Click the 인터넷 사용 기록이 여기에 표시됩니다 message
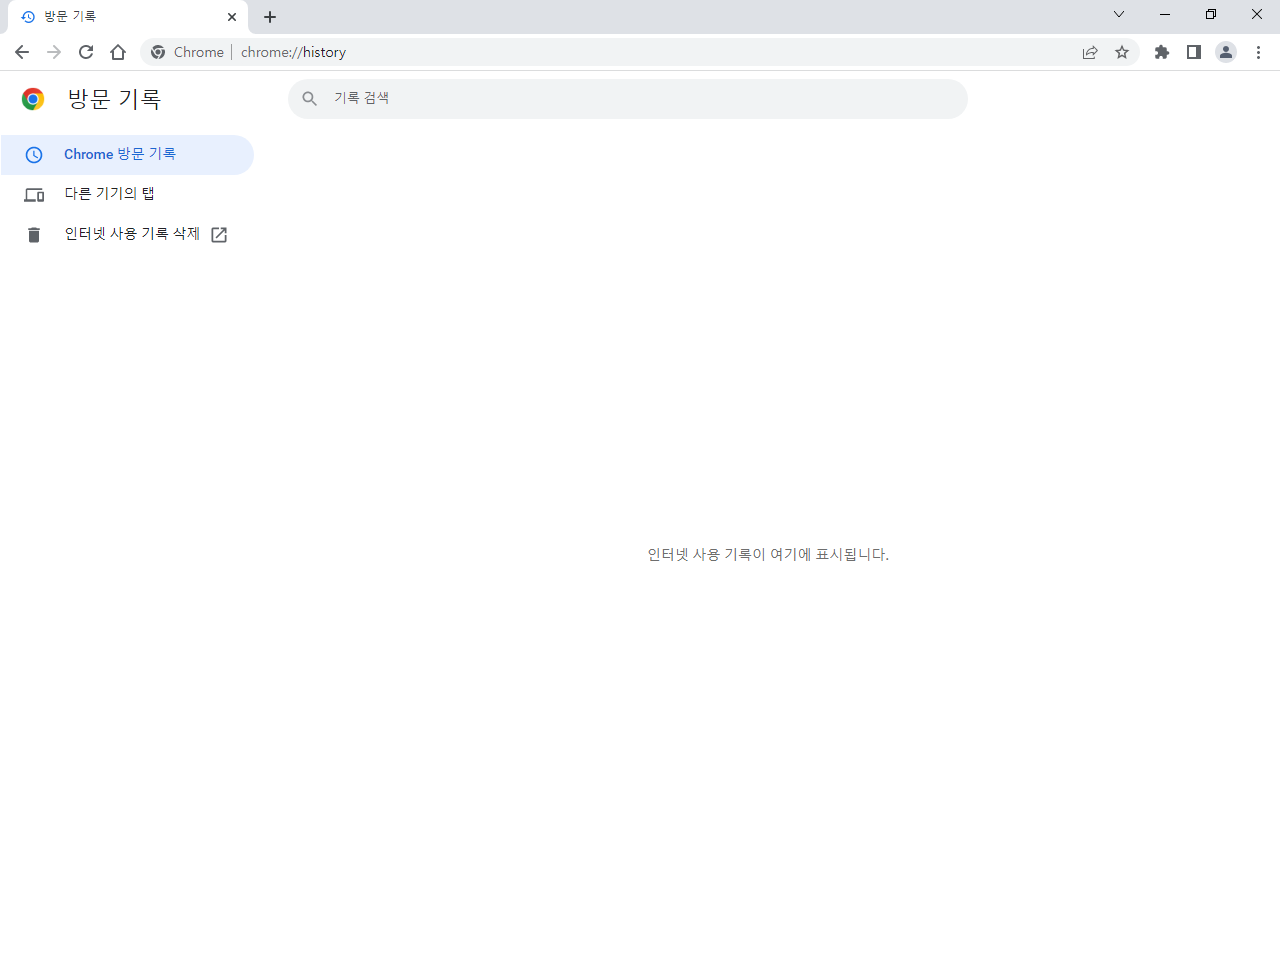This screenshot has height=974, width=1280. click(768, 554)
